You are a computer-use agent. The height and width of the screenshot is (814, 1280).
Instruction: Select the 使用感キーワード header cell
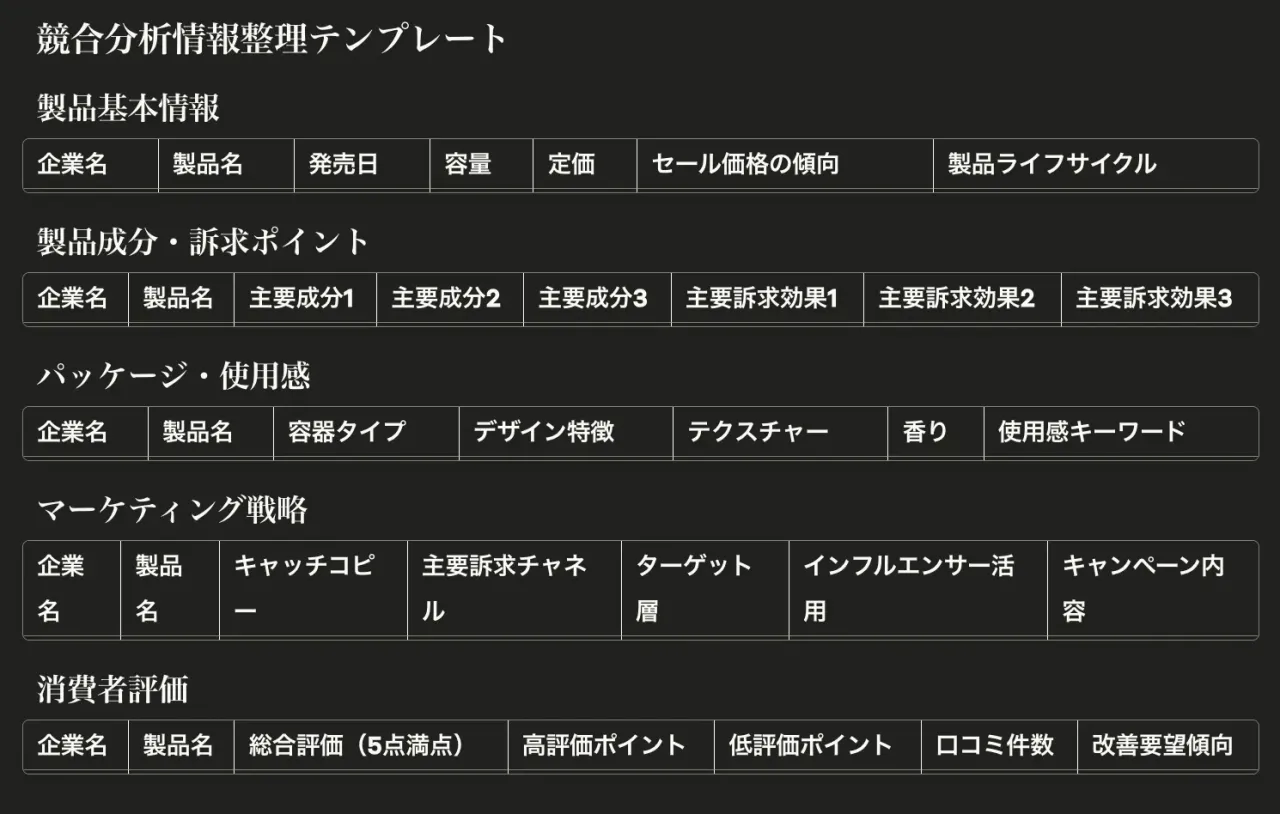click(x=1121, y=433)
